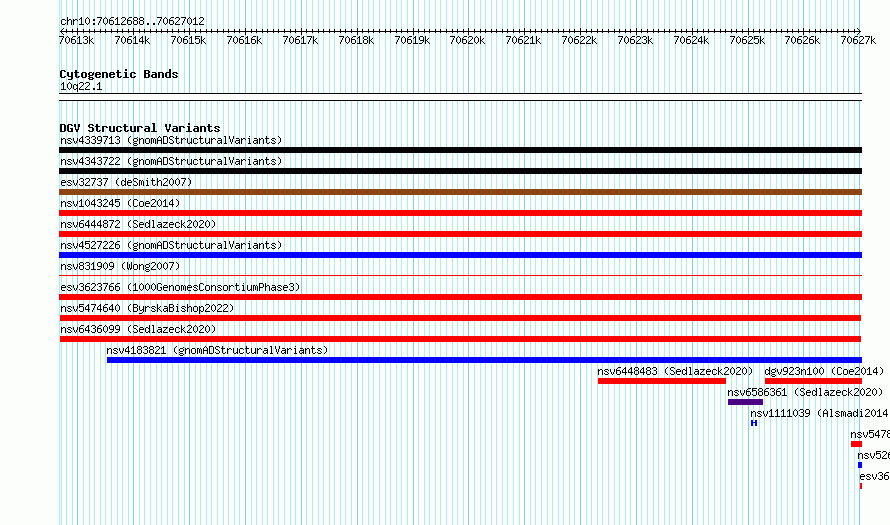Click the nsv4183821 (gnomADStructuralVariants) label
This screenshot has height=525, width=890.
[217, 350]
